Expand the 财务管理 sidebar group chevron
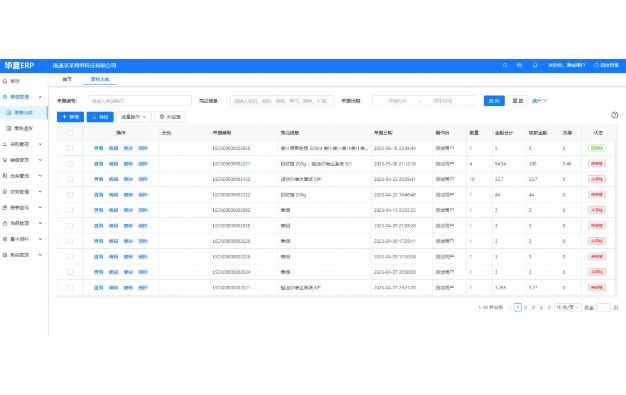The image size is (626, 395). 40,192
